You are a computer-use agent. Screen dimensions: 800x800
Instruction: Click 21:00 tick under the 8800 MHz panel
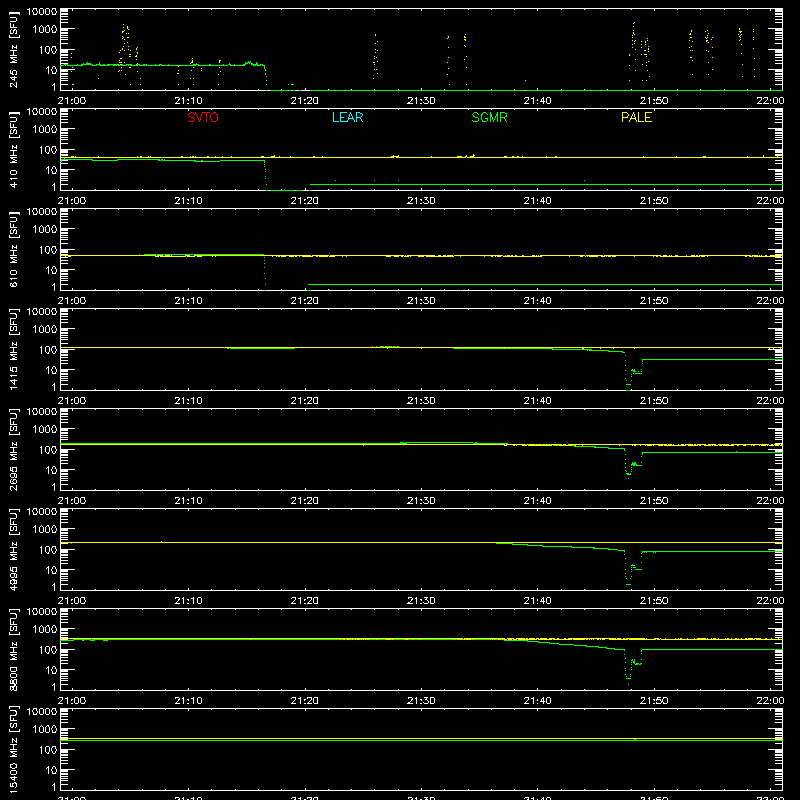pos(71,701)
